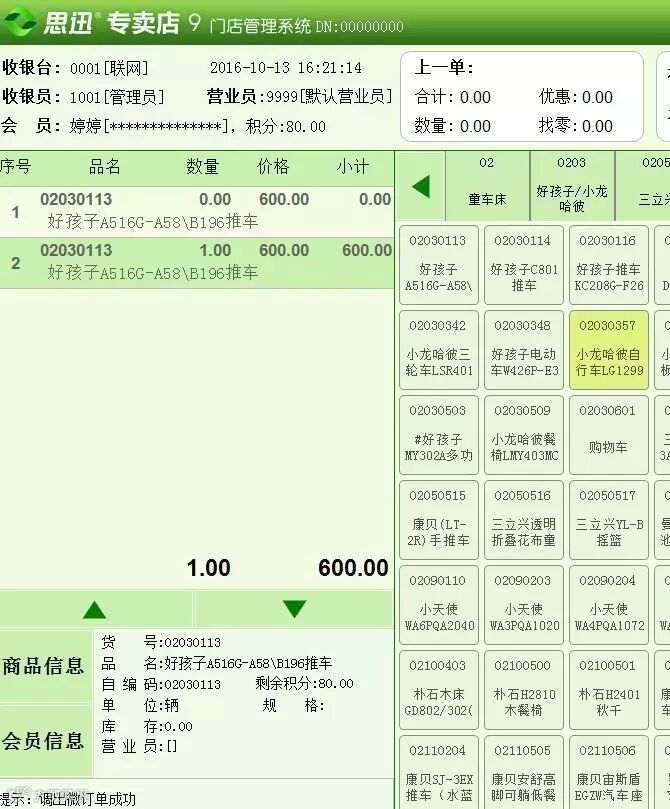Click the 收银员: 1001[管理员] text
670x809 pixels.
(83, 96)
